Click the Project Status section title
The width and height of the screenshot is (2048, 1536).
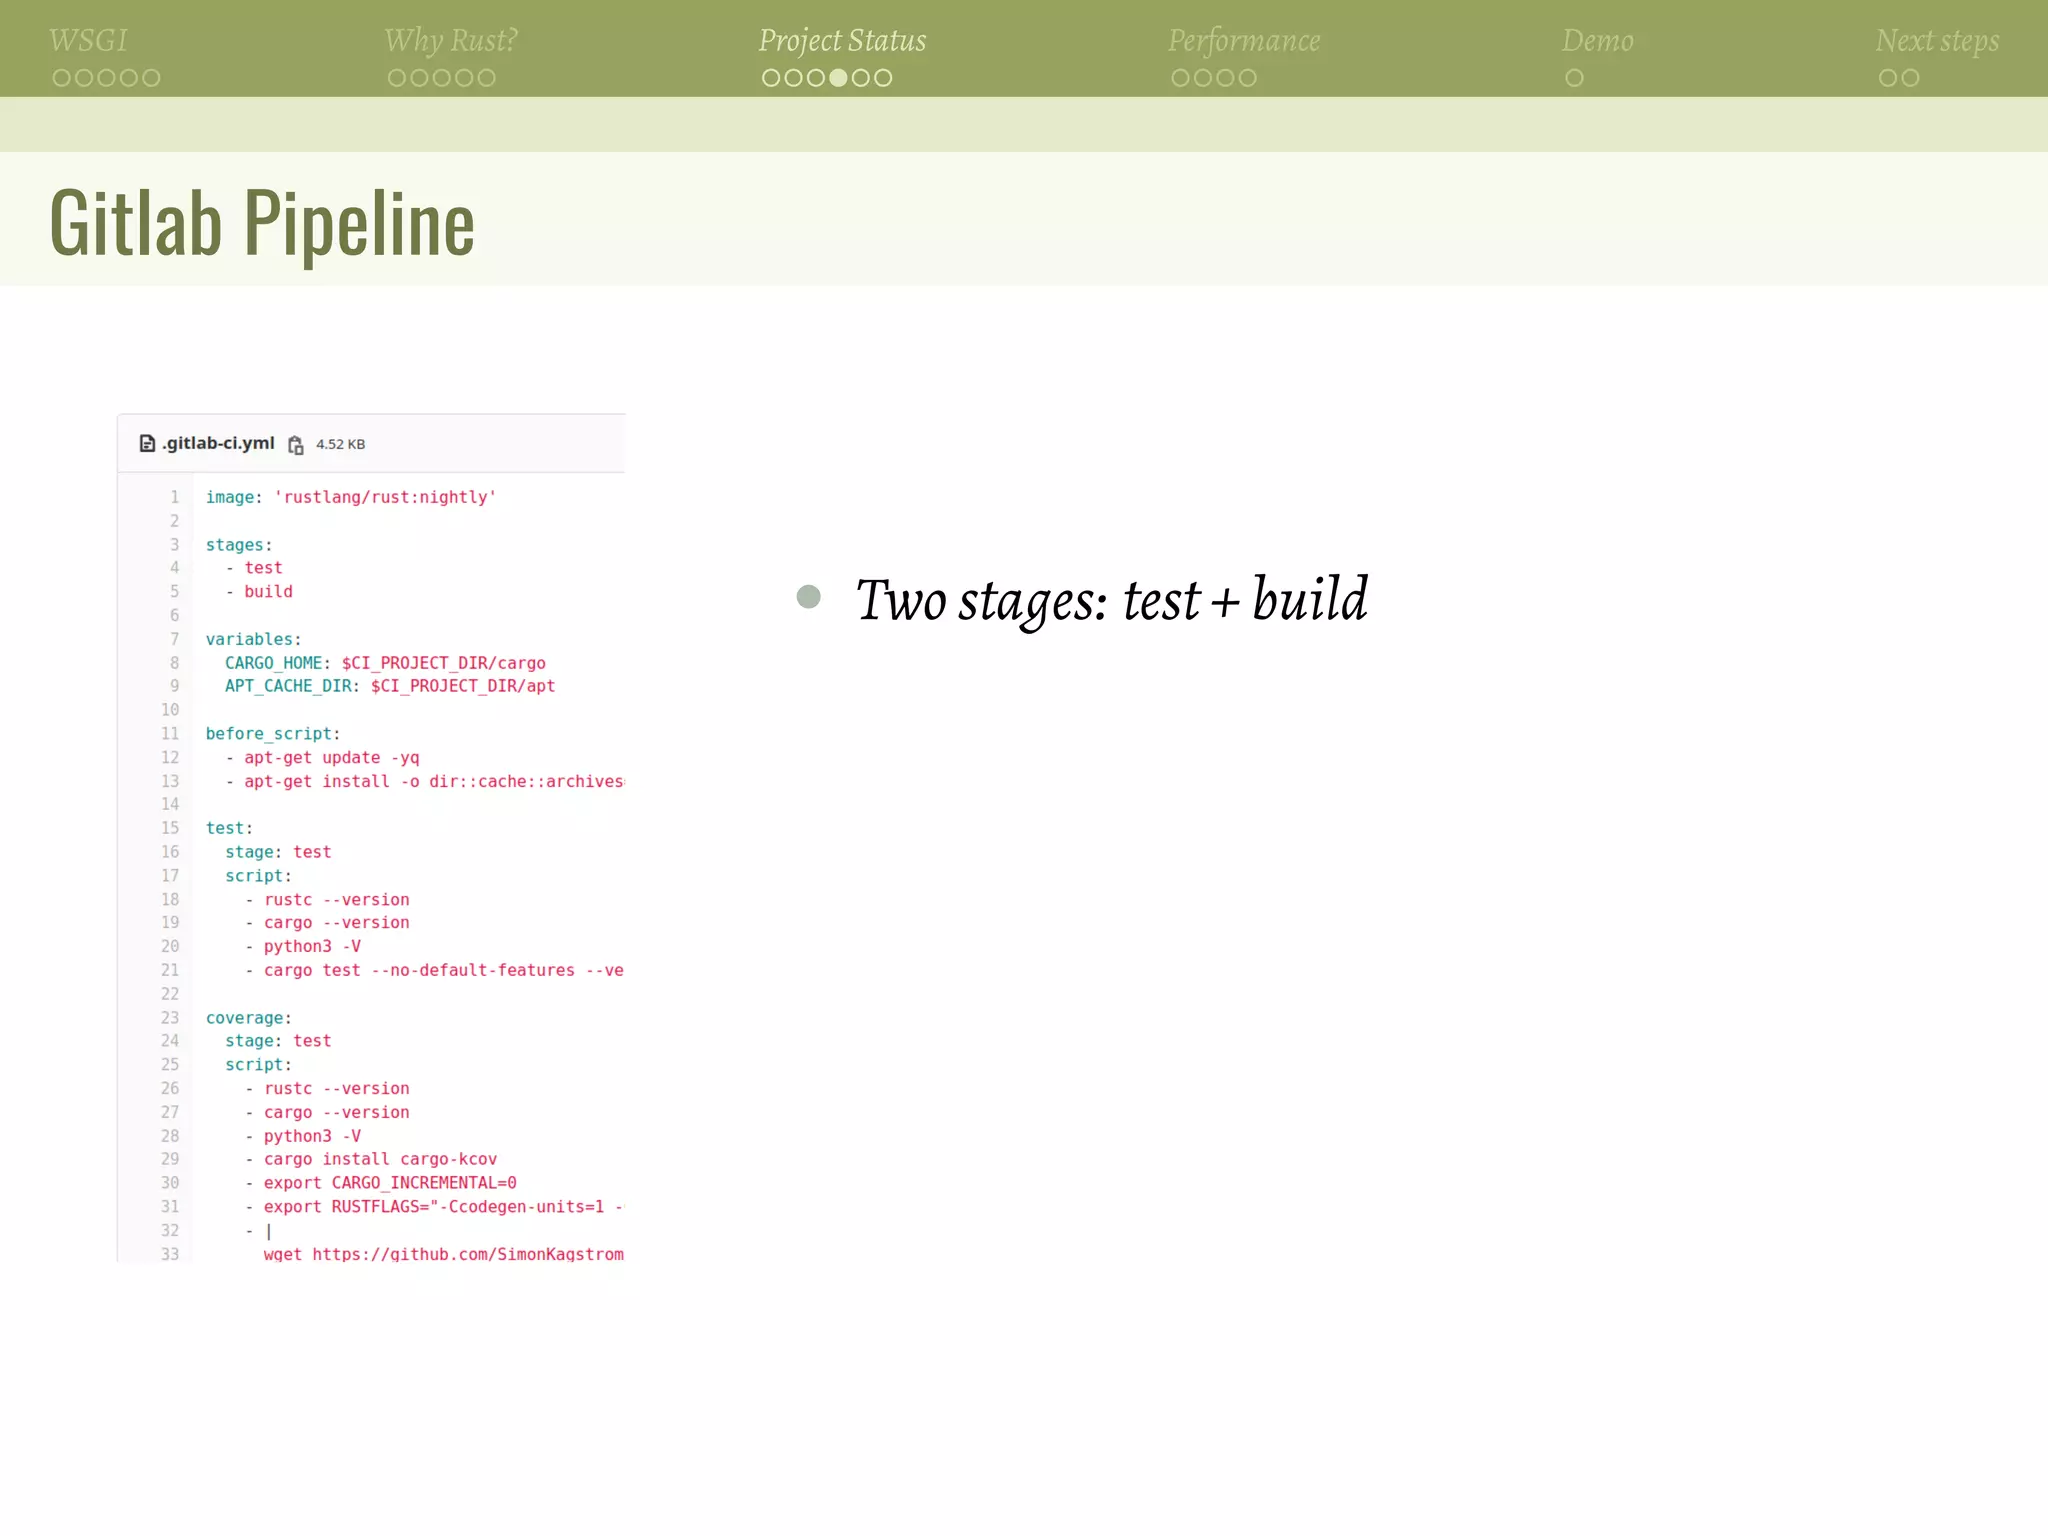coord(842,40)
